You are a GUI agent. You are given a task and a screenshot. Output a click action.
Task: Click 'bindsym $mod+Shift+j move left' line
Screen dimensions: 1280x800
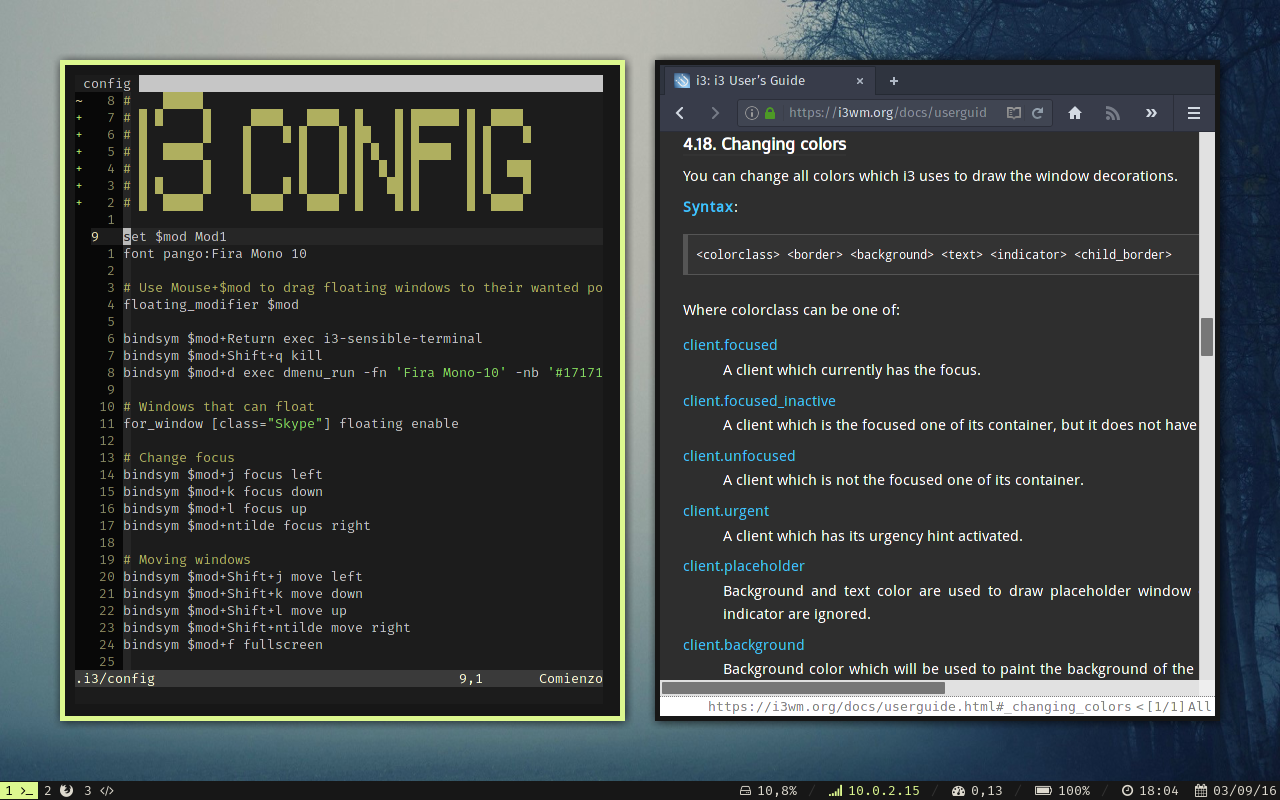243,577
